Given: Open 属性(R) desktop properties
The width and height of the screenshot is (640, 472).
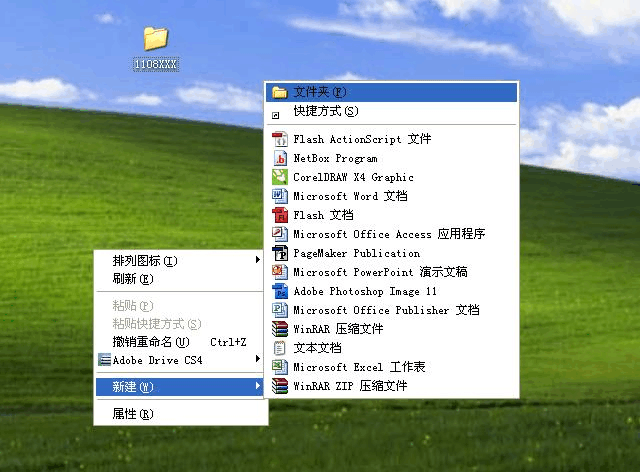Looking at the screenshot, I should click(x=180, y=414).
